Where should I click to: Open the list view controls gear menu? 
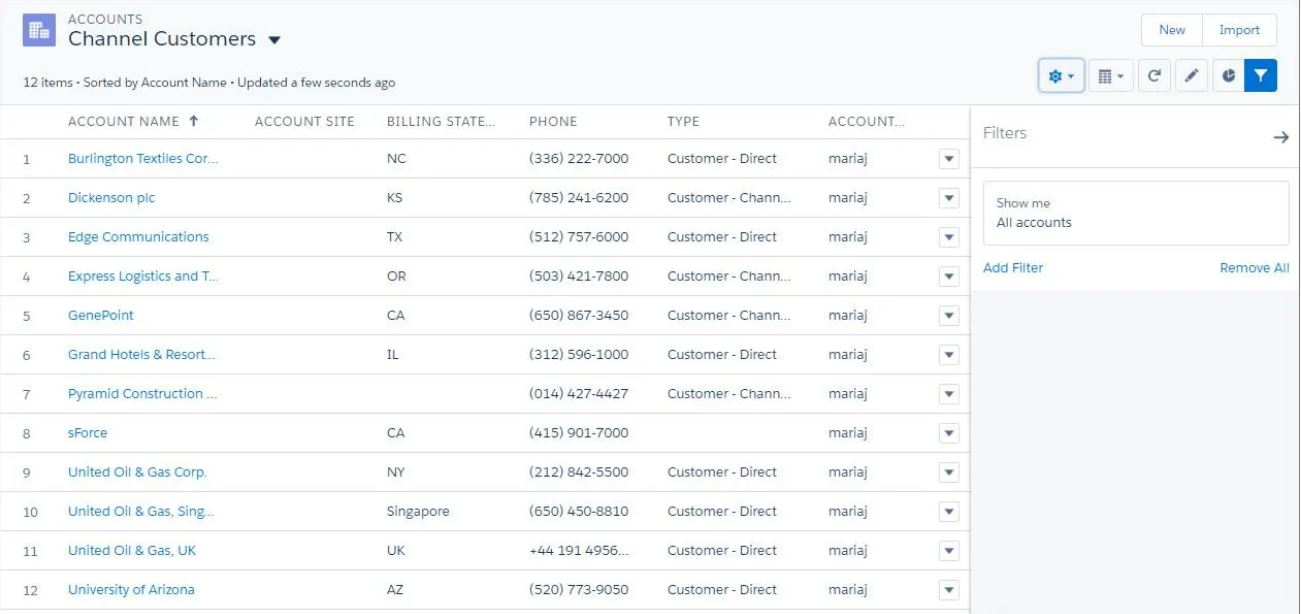pyautogui.click(x=1061, y=75)
